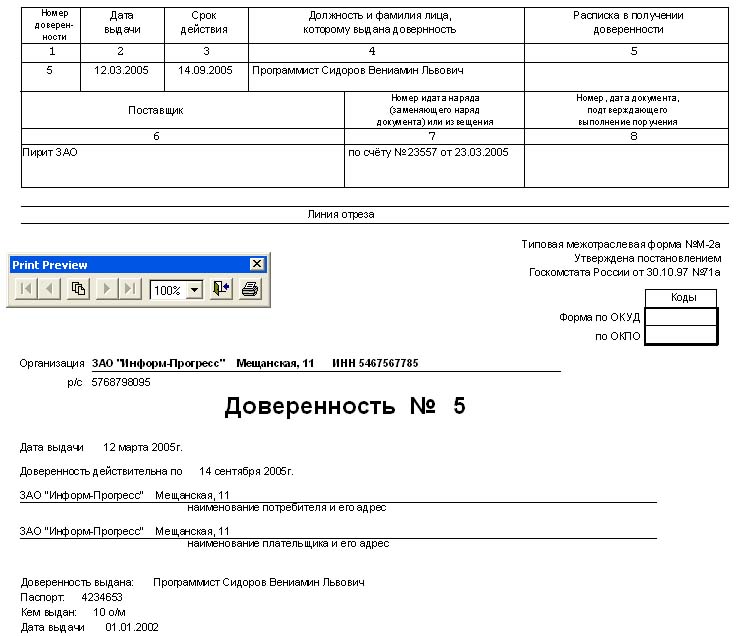Click 'ИНН 5467567785' text
The width and height of the screenshot is (751, 636).
375,363
